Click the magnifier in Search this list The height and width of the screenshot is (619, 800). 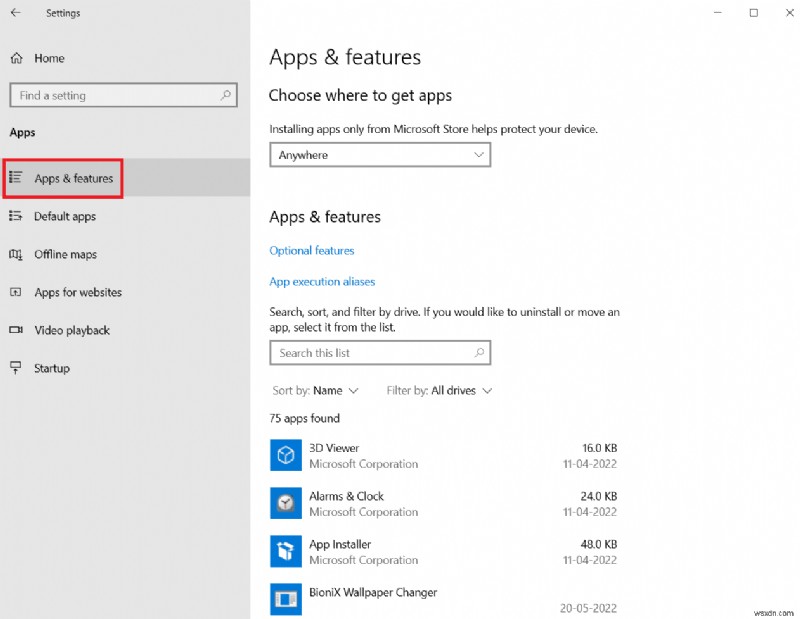coord(479,353)
